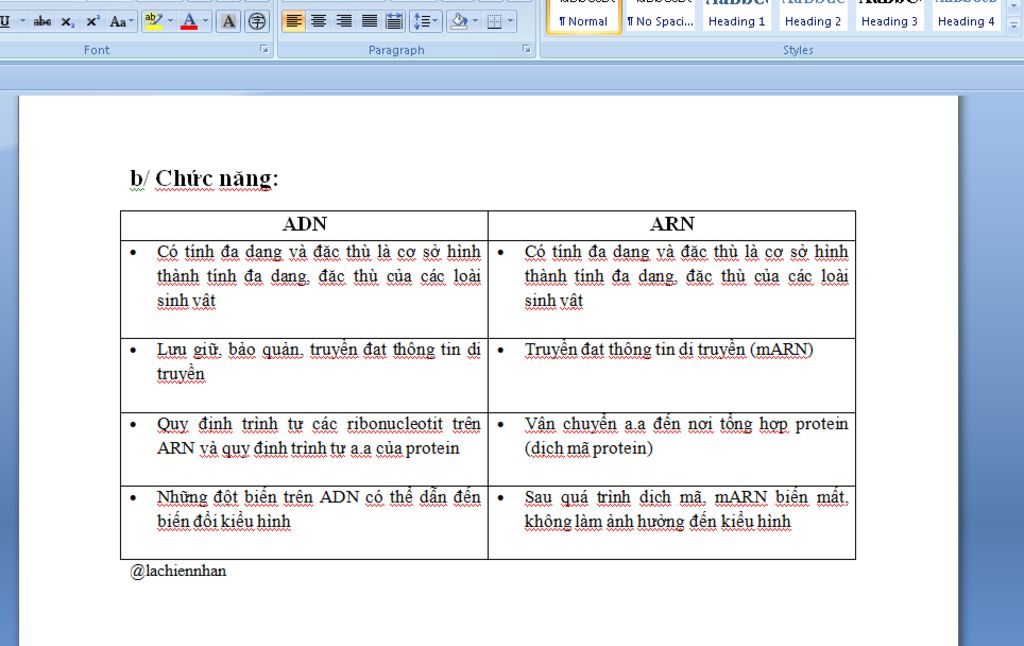
Task: Click 'Những đột biến trên ADN' cell text
Action: pos(319,509)
